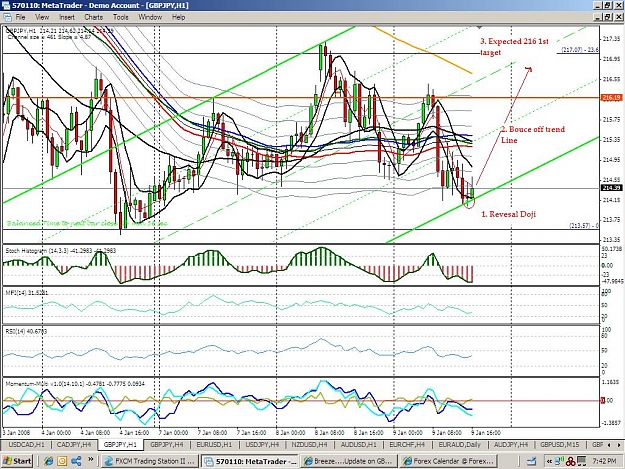The width and height of the screenshot is (625, 469).
Task: Switch to the USDJPY,H4 chart tab
Action: click(262, 444)
